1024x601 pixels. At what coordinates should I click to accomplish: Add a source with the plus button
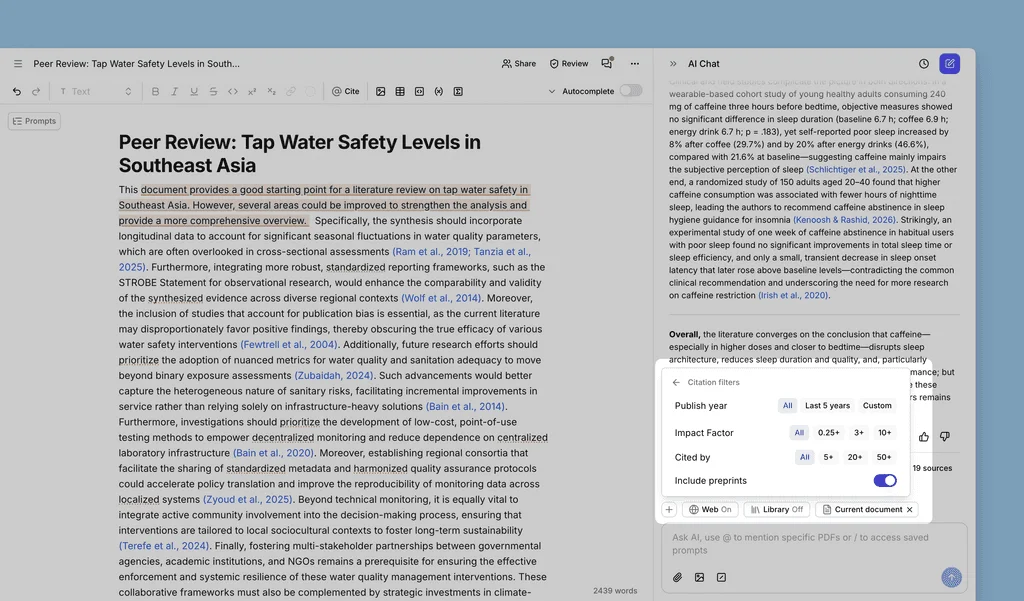[x=669, y=510]
